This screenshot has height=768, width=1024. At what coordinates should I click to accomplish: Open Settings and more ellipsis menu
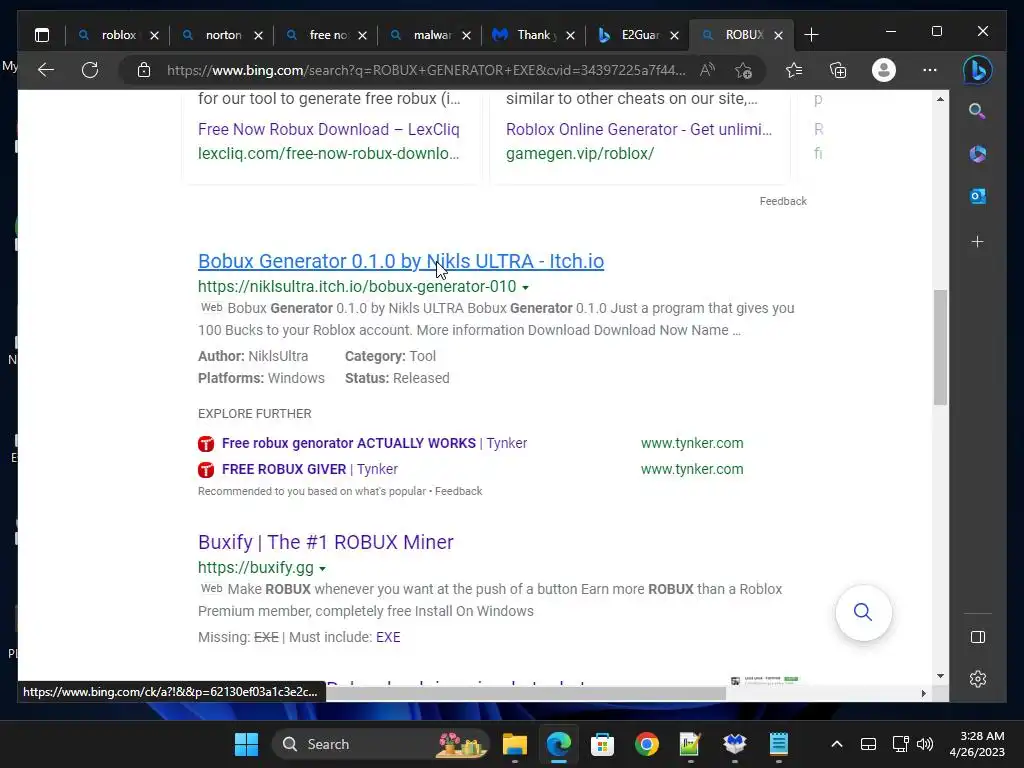(x=930, y=70)
